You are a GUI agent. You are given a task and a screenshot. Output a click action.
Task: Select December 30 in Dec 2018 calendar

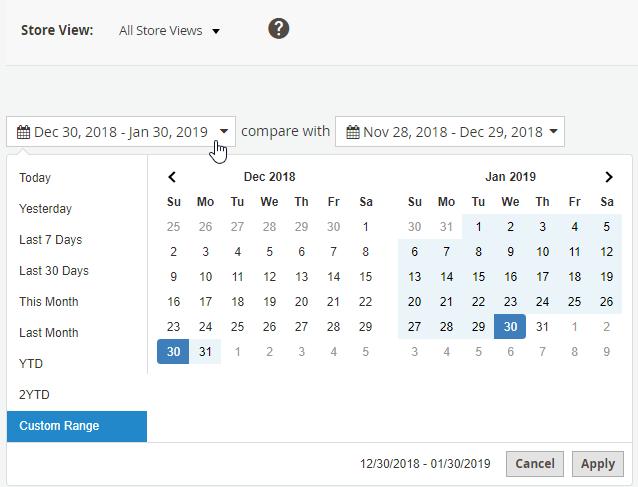click(x=173, y=352)
